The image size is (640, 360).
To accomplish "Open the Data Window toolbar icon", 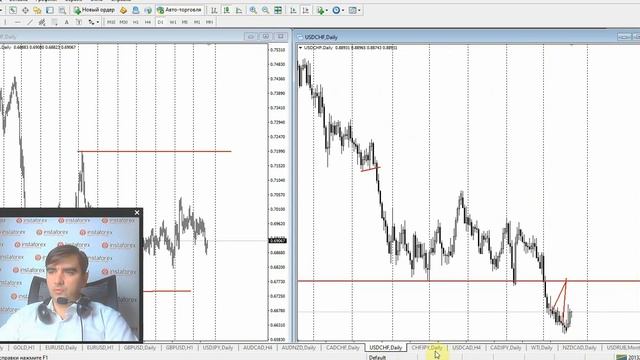I will (25, 10).
